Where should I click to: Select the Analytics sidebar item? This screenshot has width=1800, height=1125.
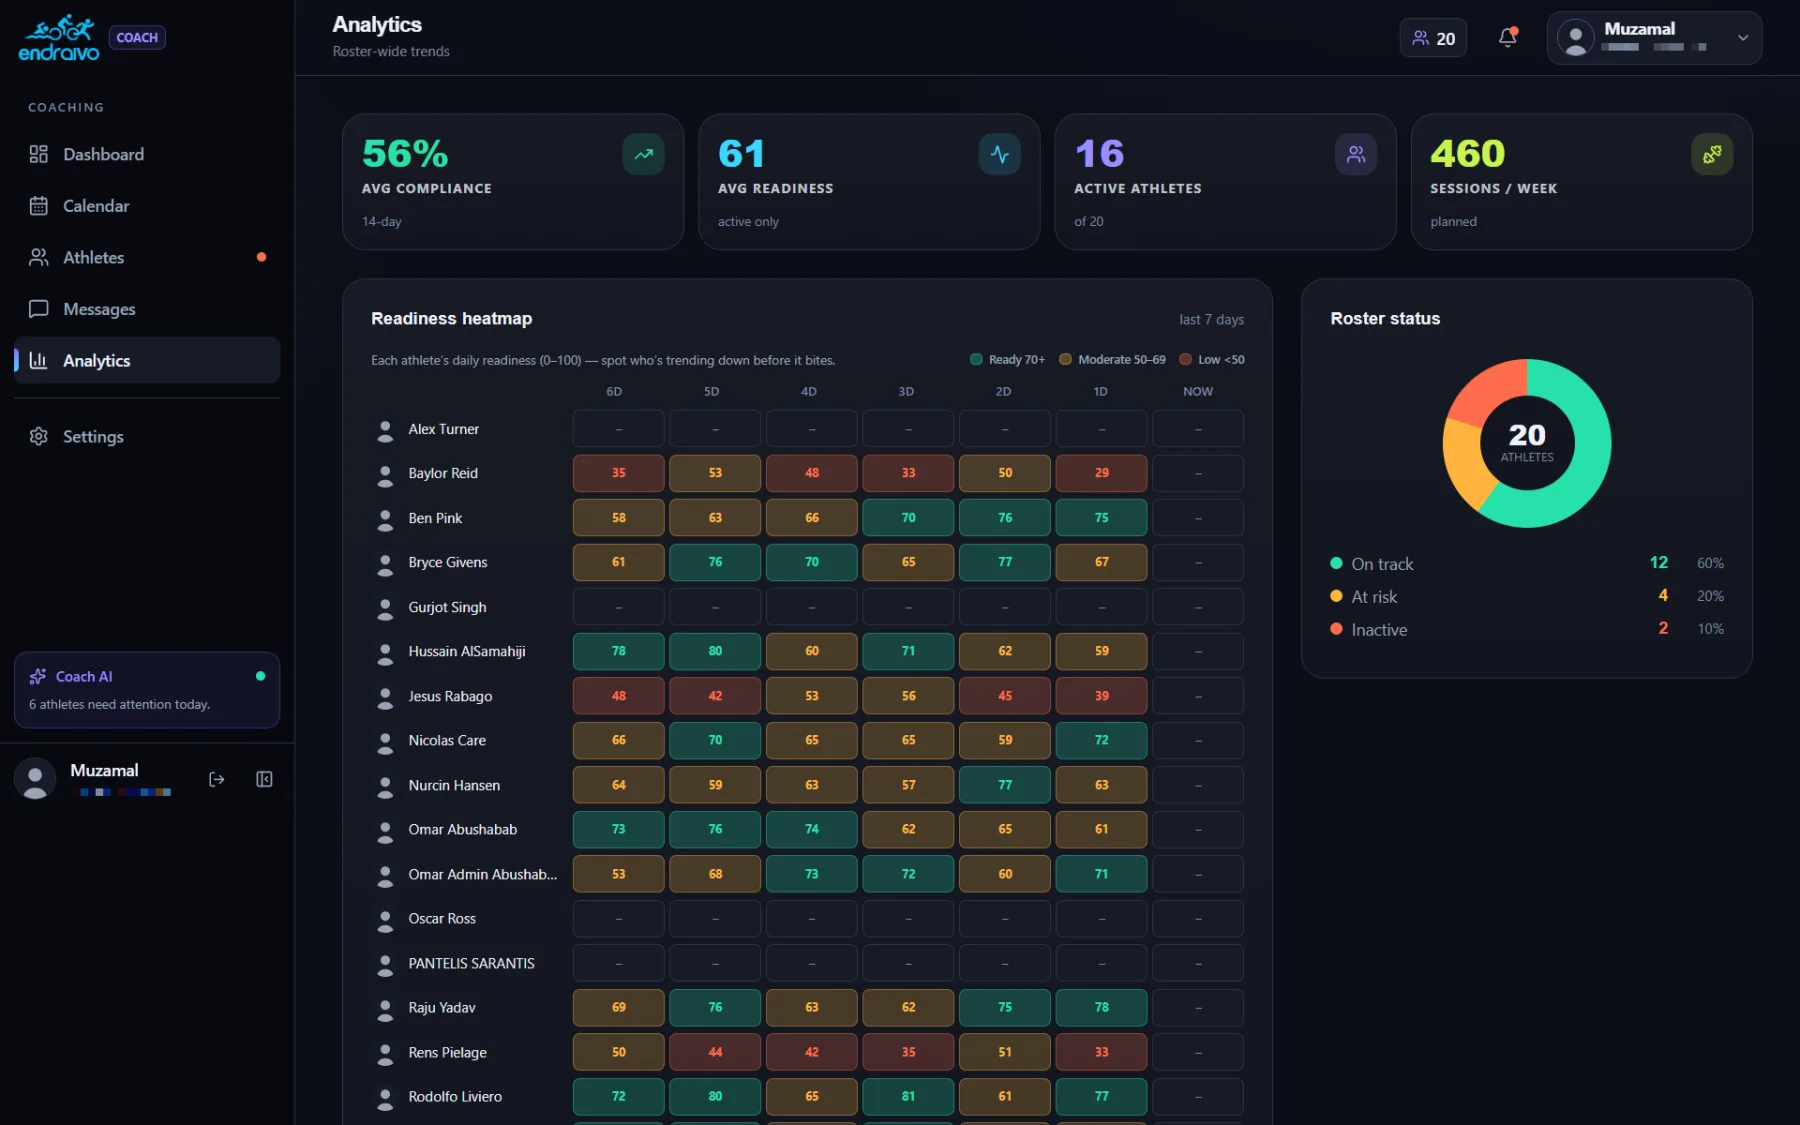coord(147,360)
